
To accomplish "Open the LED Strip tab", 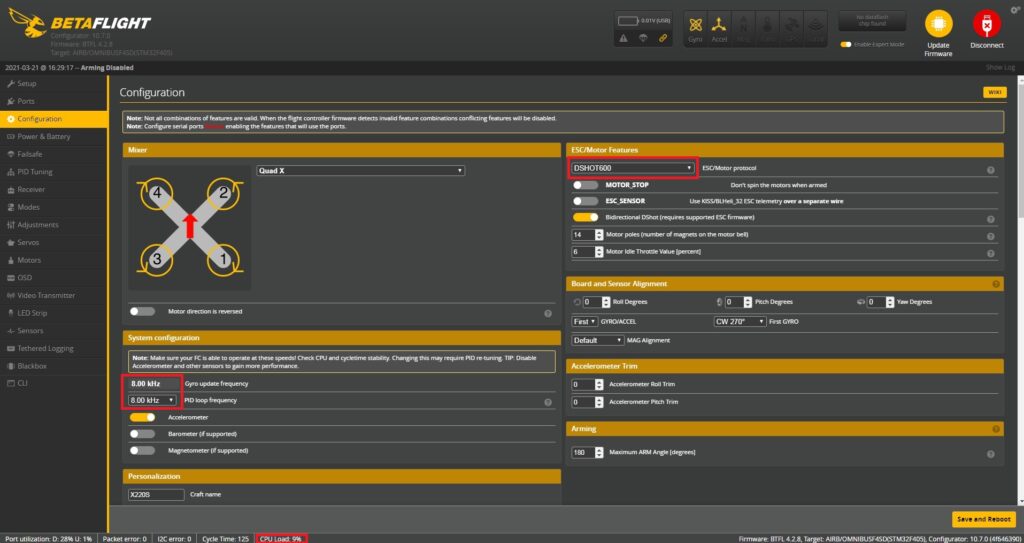I will pyautogui.click(x=54, y=313).
